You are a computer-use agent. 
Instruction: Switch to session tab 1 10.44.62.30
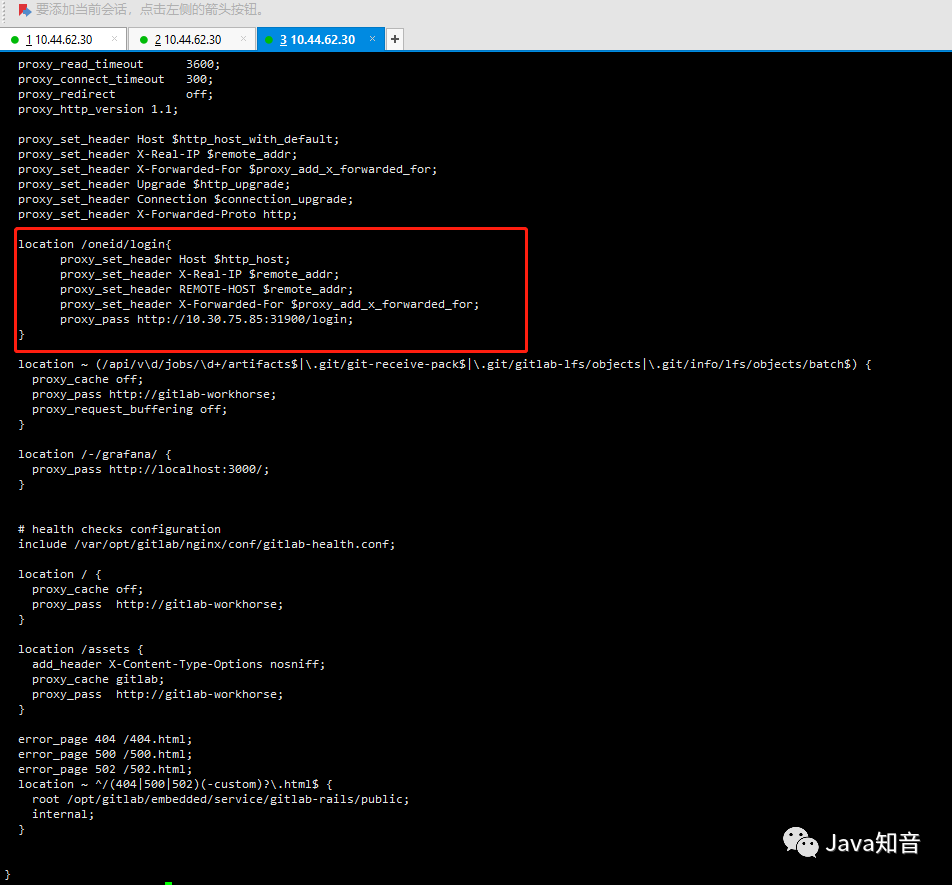coord(59,39)
